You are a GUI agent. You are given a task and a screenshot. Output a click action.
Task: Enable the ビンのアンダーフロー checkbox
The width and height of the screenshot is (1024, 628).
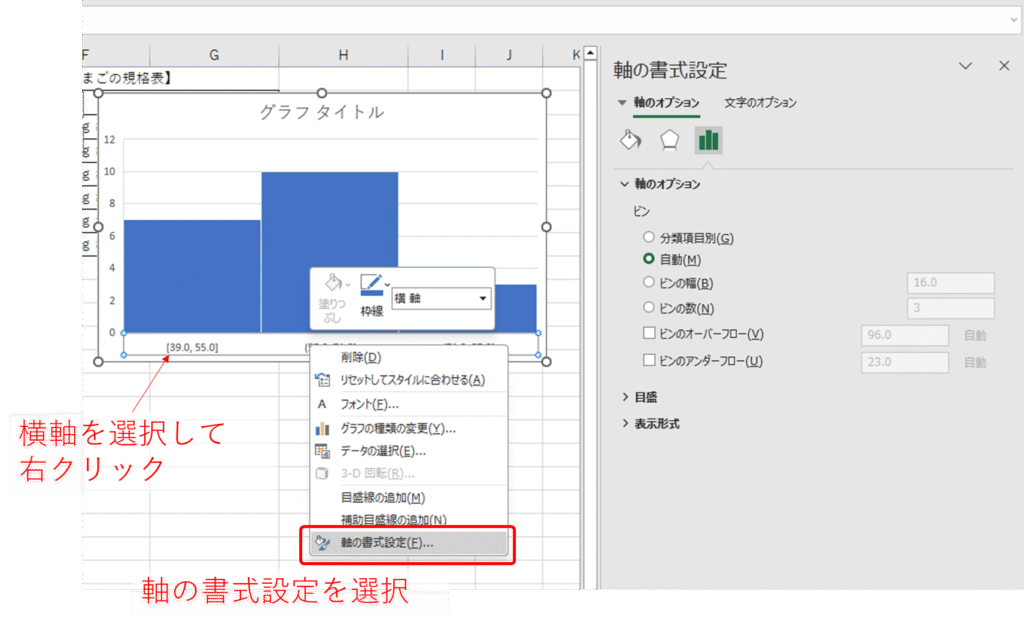(649, 361)
